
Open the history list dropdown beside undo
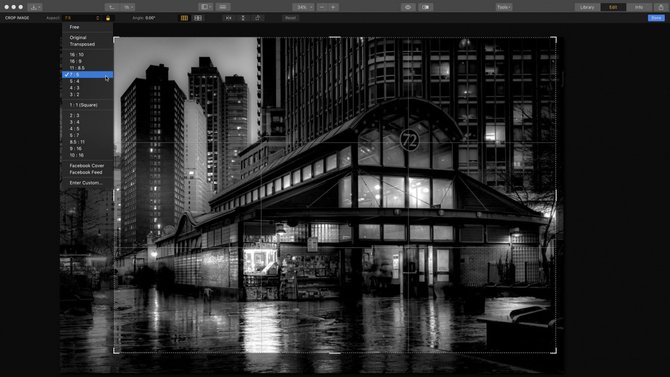click(x=127, y=7)
